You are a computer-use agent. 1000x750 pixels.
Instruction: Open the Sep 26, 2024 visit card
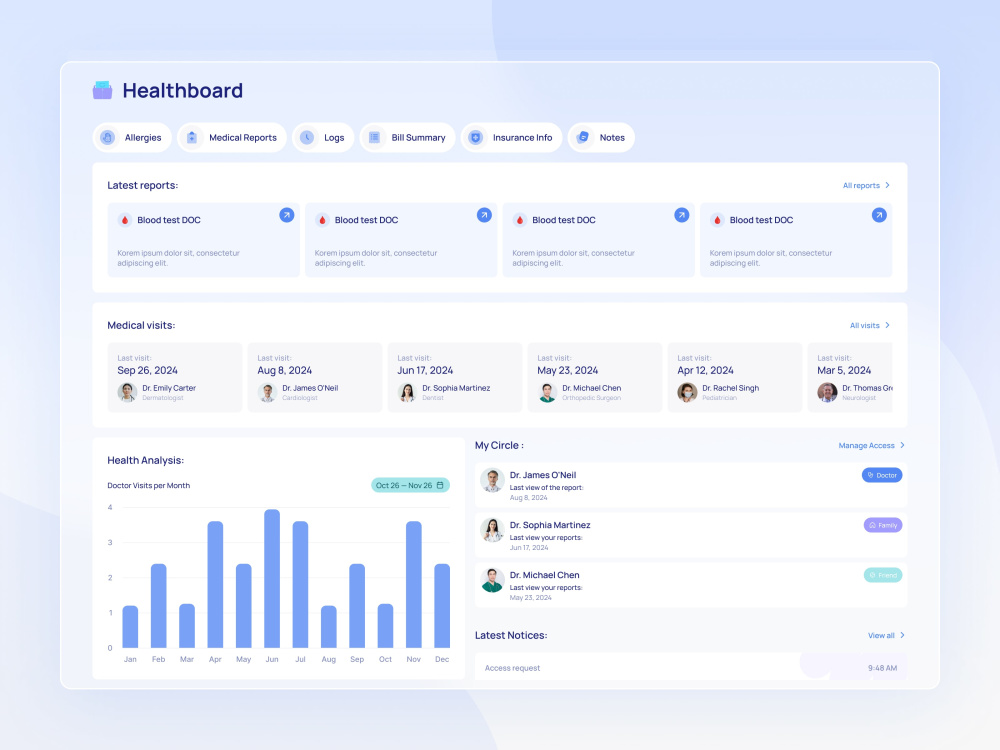(175, 378)
